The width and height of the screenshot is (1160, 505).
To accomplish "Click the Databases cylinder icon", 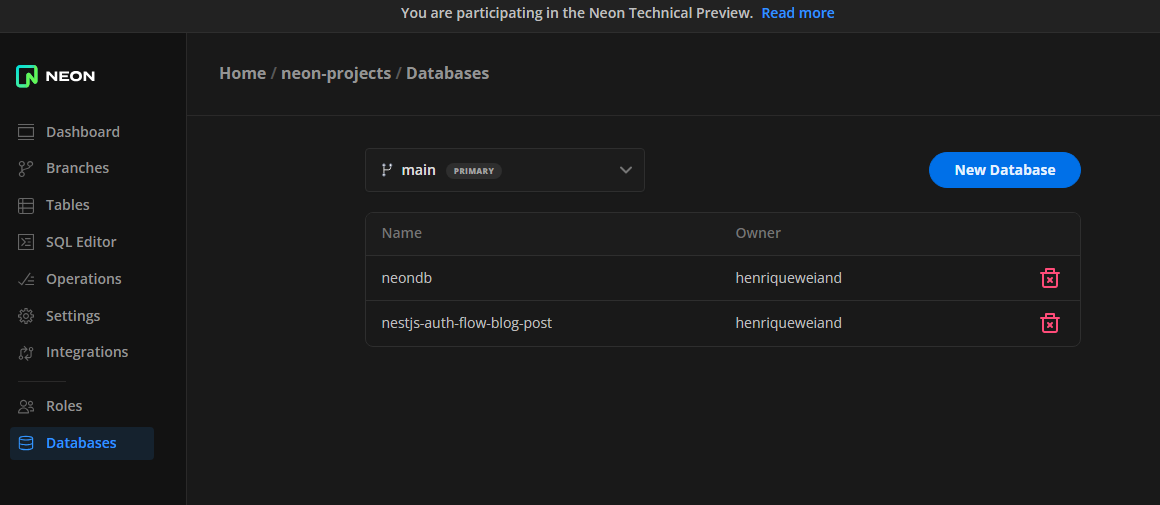I will pos(26,443).
